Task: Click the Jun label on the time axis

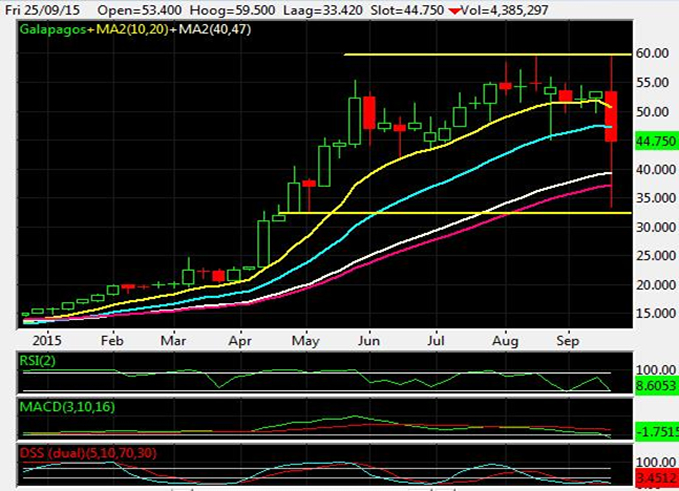Action: 371,339
